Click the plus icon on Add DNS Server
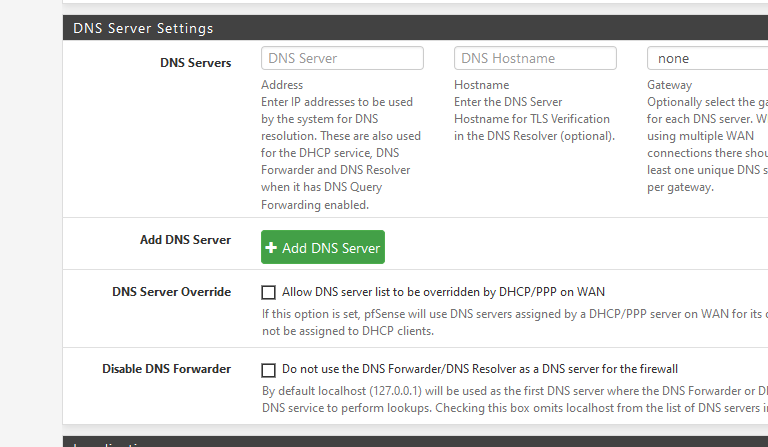The width and height of the screenshot is (768, 447). point(271,248)
